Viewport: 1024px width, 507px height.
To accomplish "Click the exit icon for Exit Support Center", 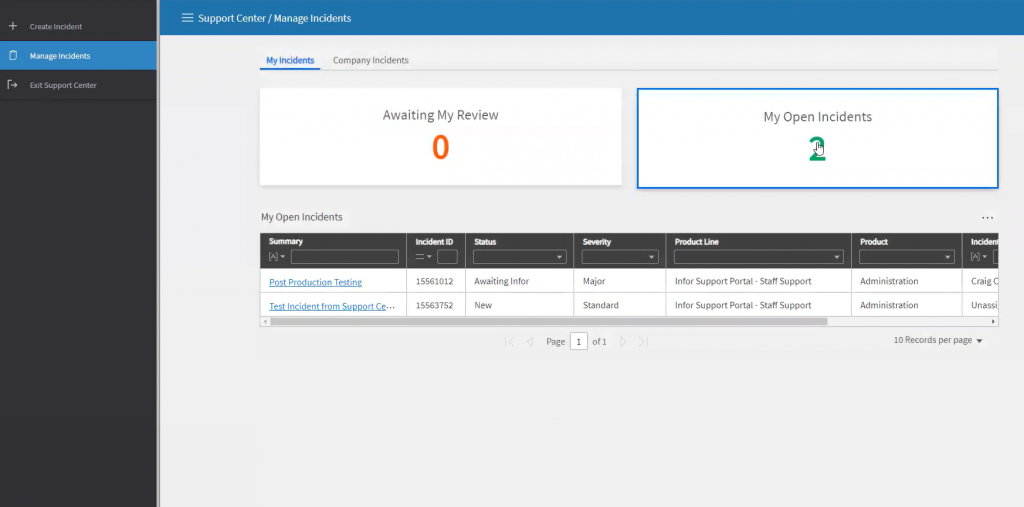I will pyautogui.click(x=13, y=85).
